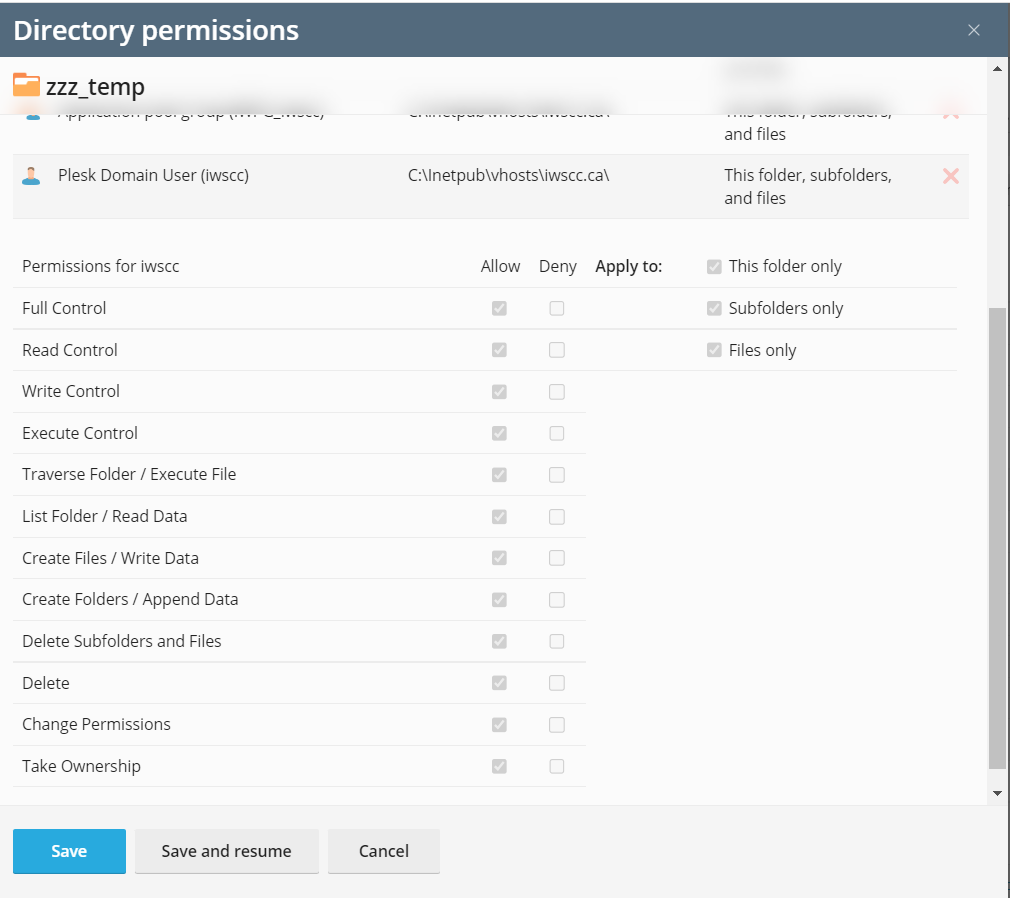The width and height of the screenshot is (1010, 898).
Task: Click the scrollbar down arrow
Action: [x=997, y=794]
